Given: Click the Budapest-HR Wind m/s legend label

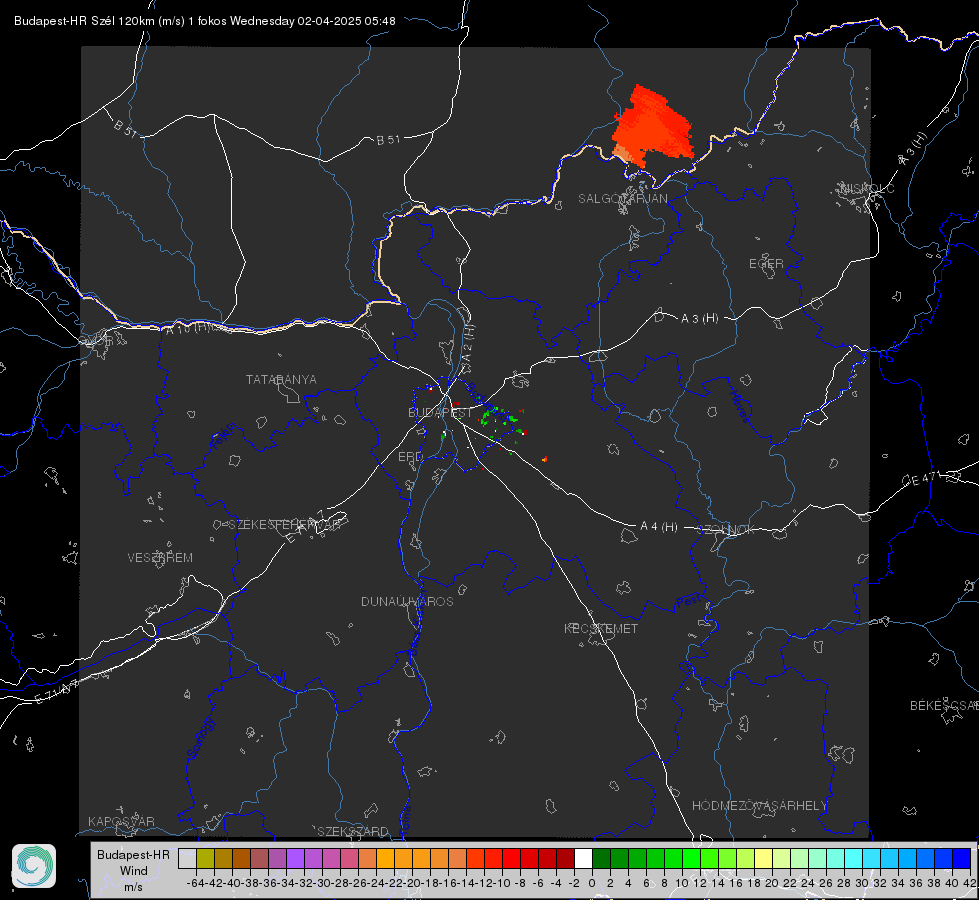Looking at the screenshot, I should point(134,871).
